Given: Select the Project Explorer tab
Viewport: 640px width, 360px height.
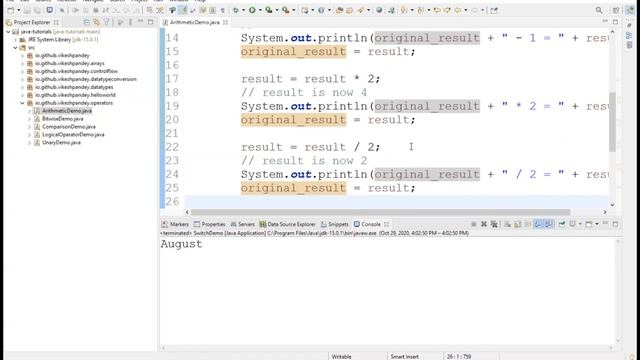Looking at the screenshot, I should 32,22.
